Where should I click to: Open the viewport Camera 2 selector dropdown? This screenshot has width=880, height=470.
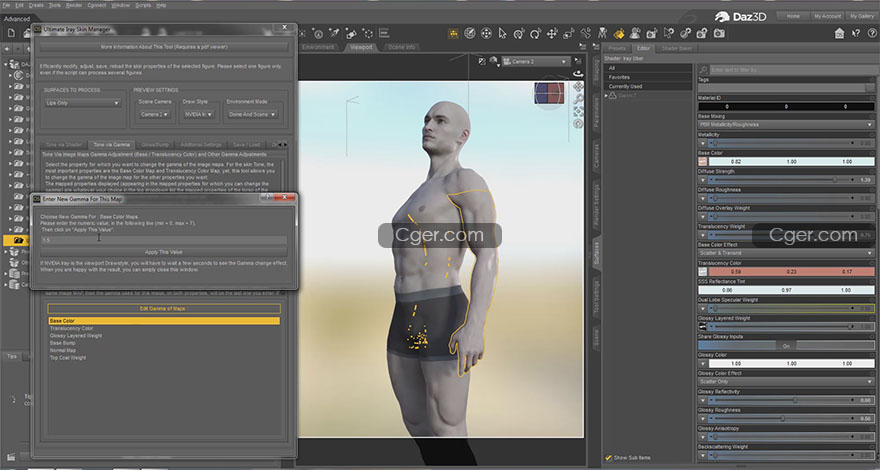pyautogui.click(x=535, y=61)
